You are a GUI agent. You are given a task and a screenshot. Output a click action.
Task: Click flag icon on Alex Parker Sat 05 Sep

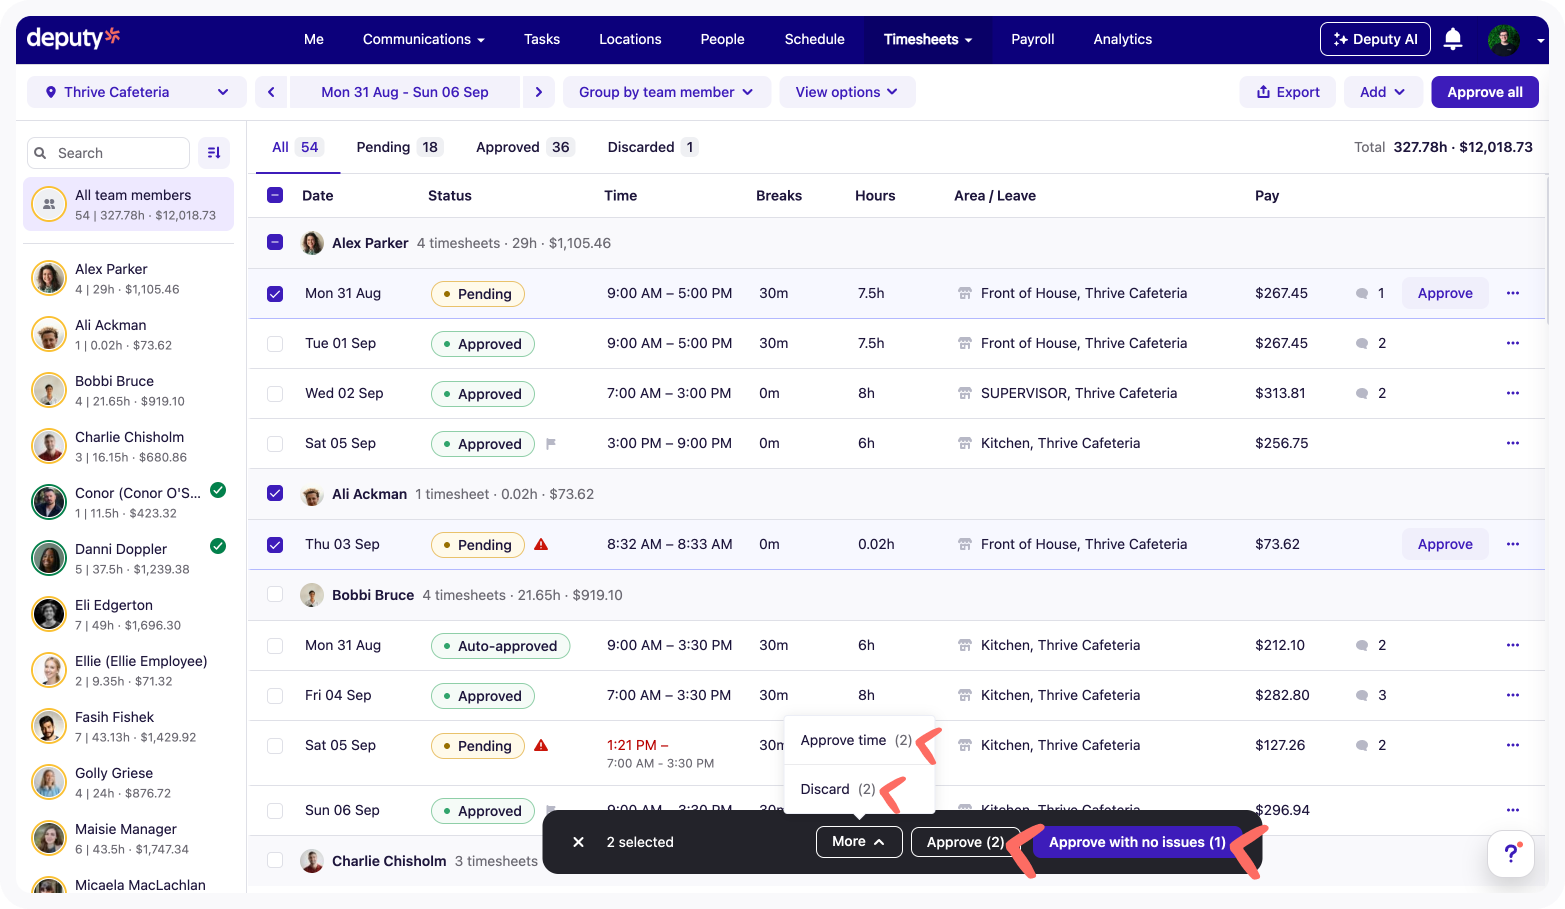(x=550, y=443)
